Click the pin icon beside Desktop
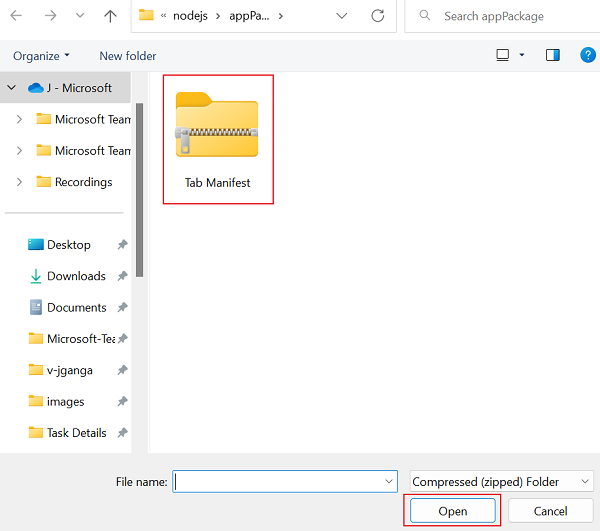This screenshot has width=600, height=531. coord(122,244)
